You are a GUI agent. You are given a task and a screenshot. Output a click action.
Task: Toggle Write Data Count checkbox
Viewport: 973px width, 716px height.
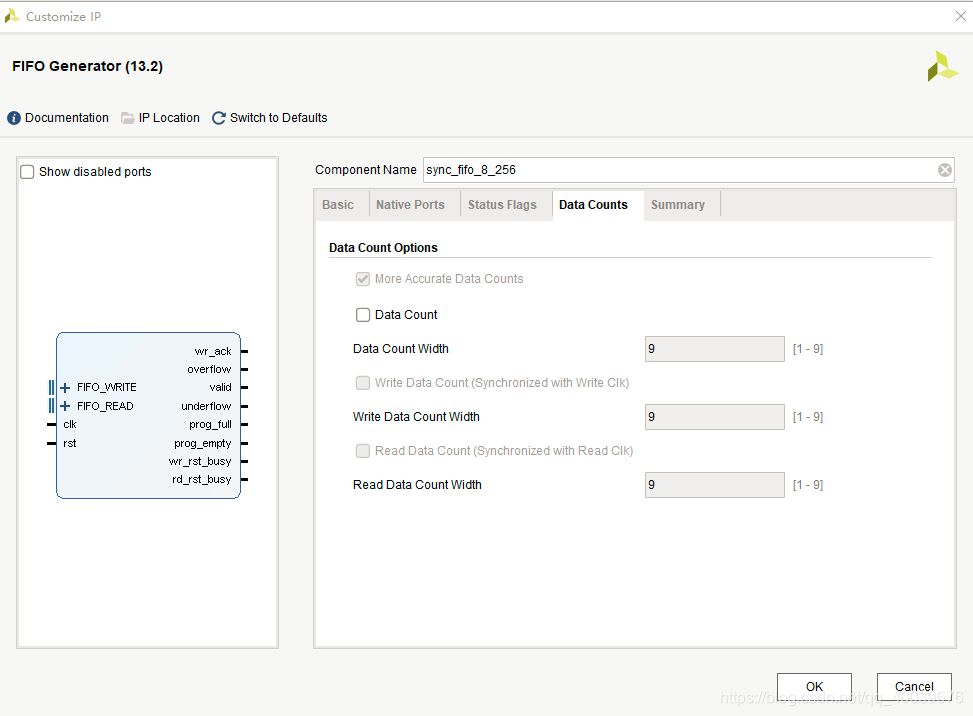363,383
